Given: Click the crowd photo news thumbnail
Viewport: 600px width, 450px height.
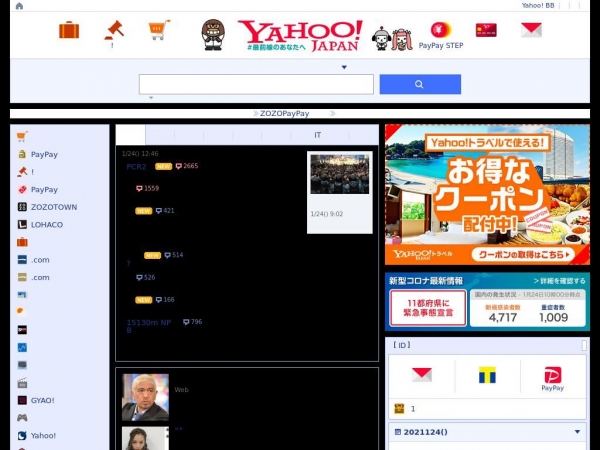Looking at the screenshot, I should (x=340, y=174).
